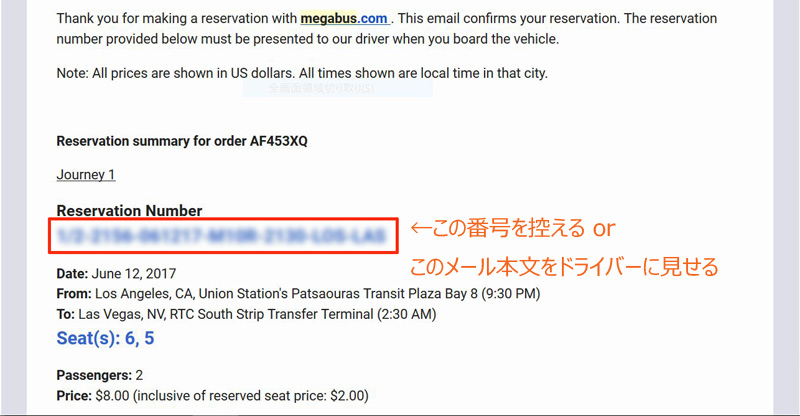The height and width of the screenshot is (416, 800).
Task: Click the underlined Journey 1 text
Action: (x=86, y=175)
